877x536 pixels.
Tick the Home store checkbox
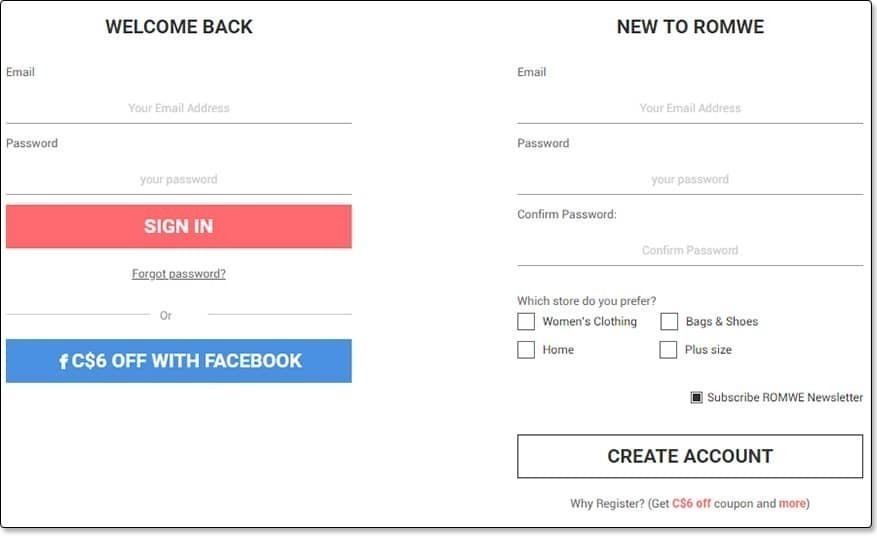[x=526, y=350]
